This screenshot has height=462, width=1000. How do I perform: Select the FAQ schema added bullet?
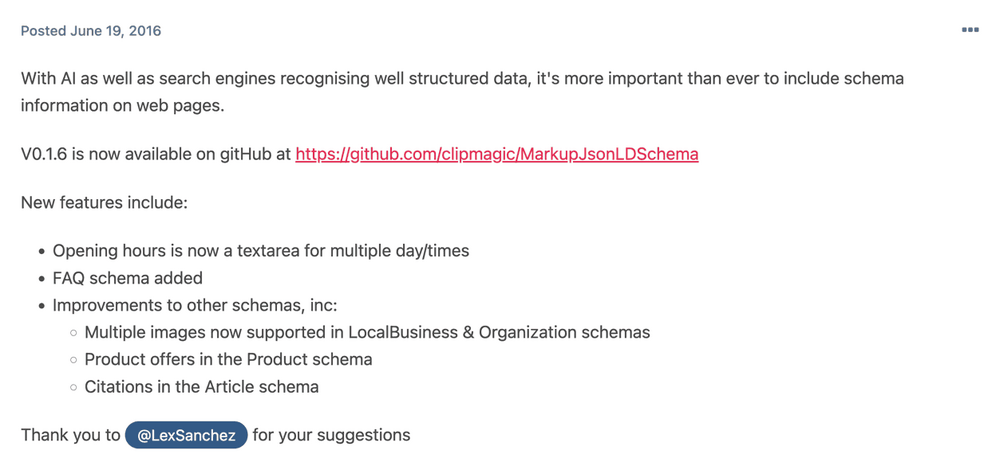127,278
